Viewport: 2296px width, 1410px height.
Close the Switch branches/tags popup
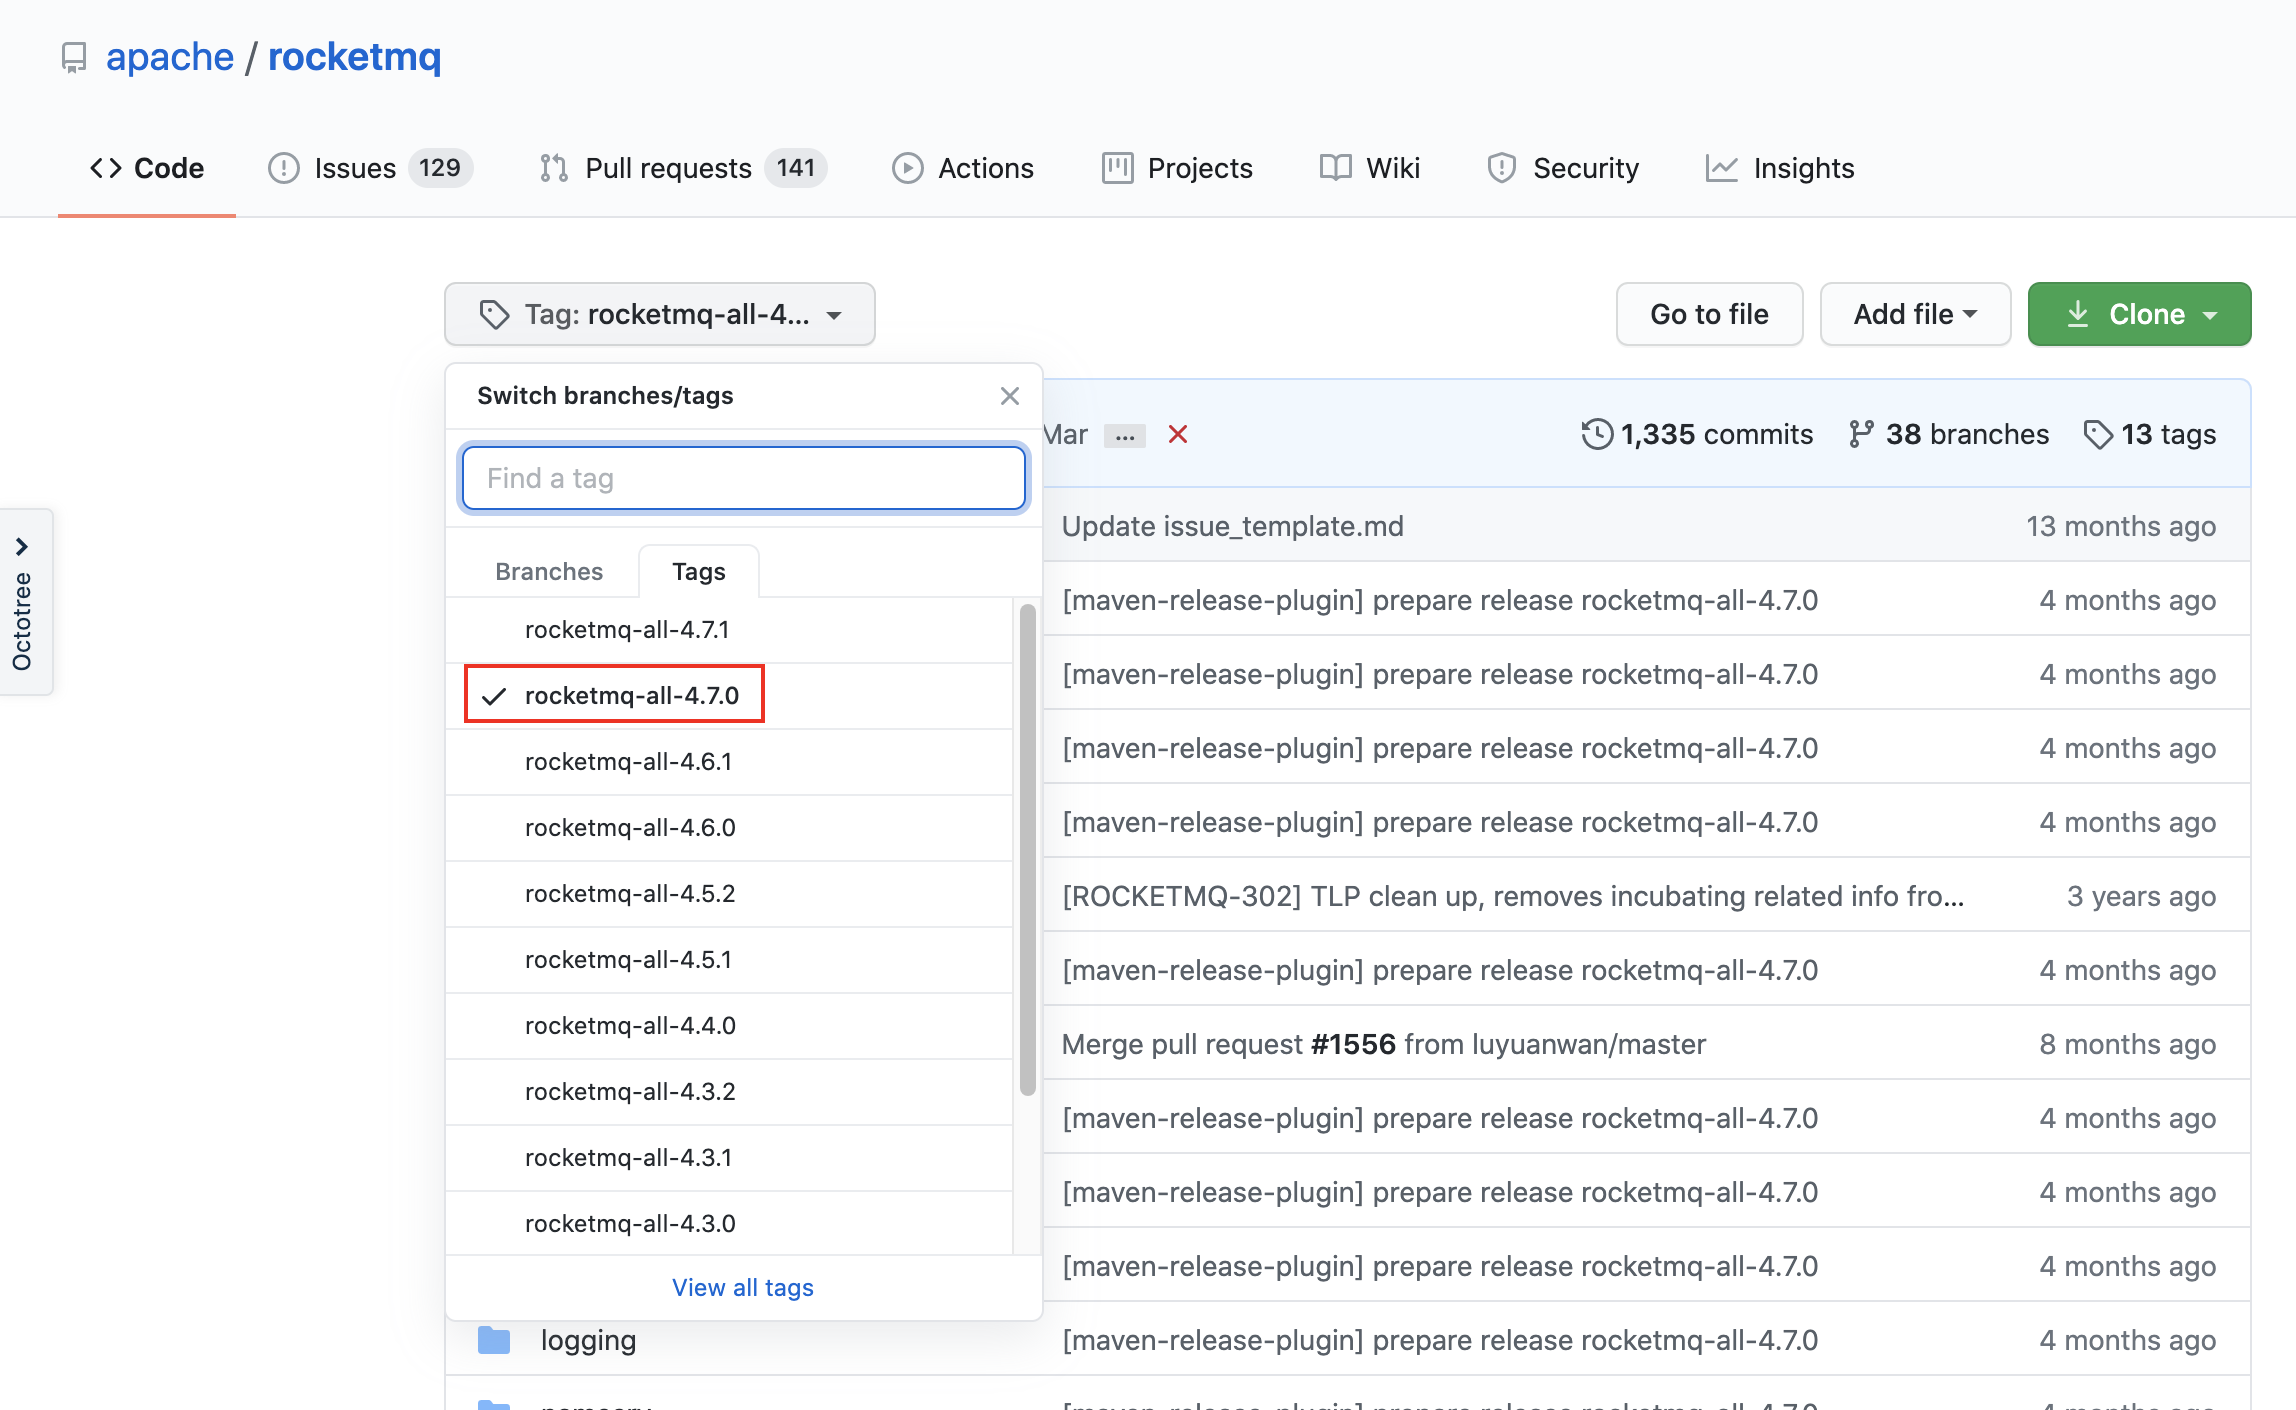(x=1010, y=396)
